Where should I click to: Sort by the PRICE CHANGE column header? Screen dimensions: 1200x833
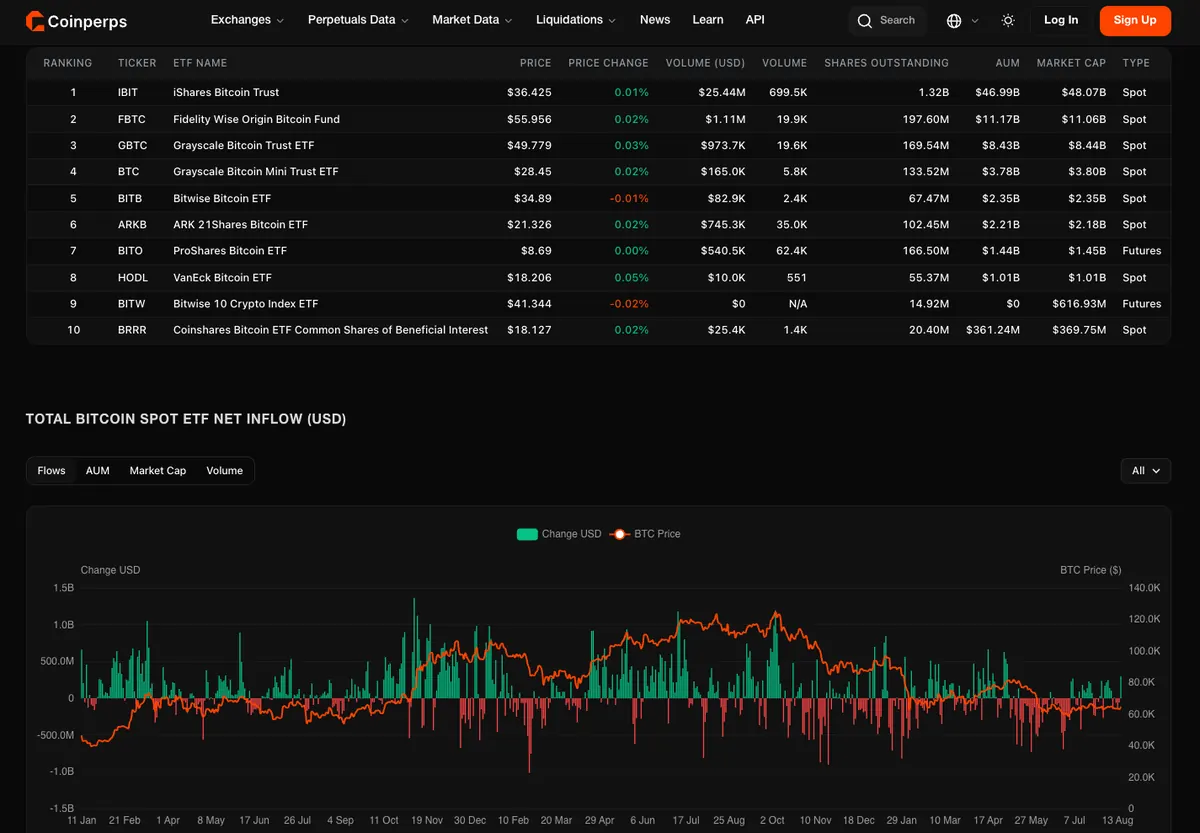608,63
